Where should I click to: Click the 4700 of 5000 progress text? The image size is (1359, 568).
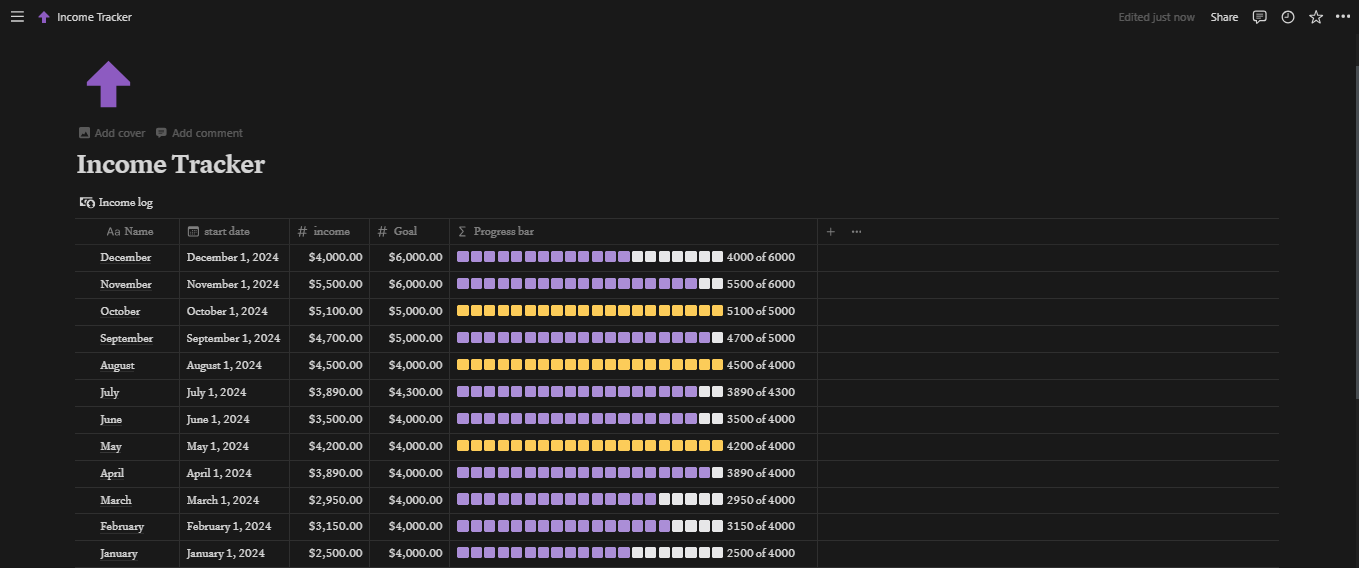[x=761, y=339]
